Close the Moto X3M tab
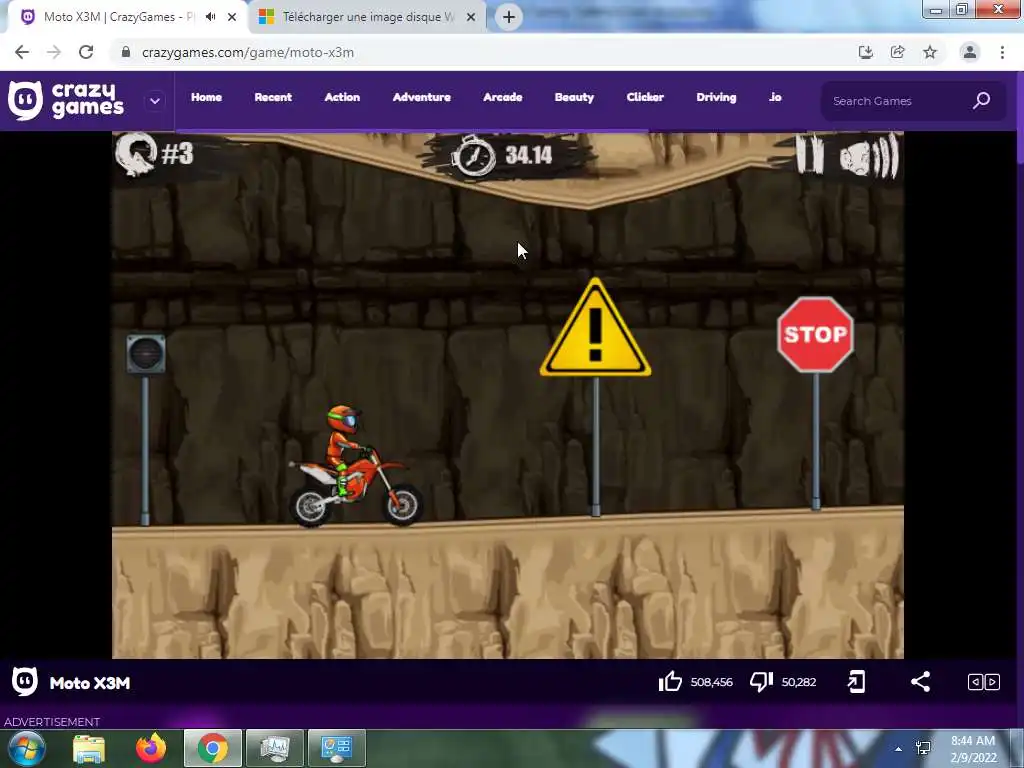The width and height of the screenshot is (1024, 768). point(232,17)
